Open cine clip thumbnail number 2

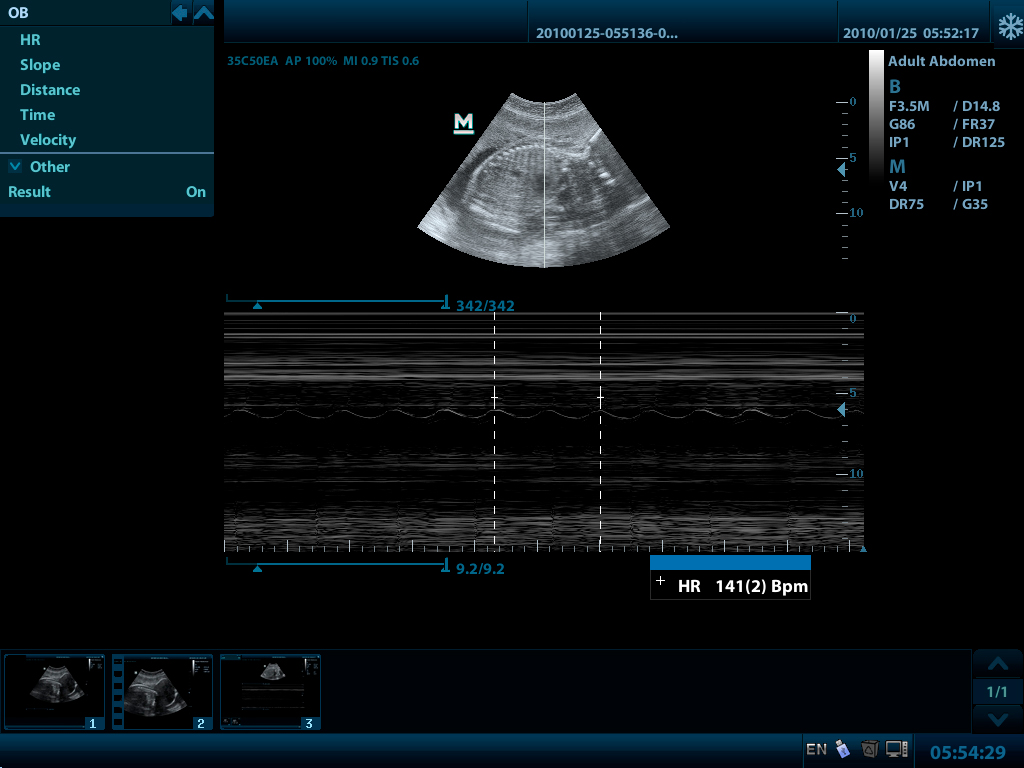click(162, 691)
